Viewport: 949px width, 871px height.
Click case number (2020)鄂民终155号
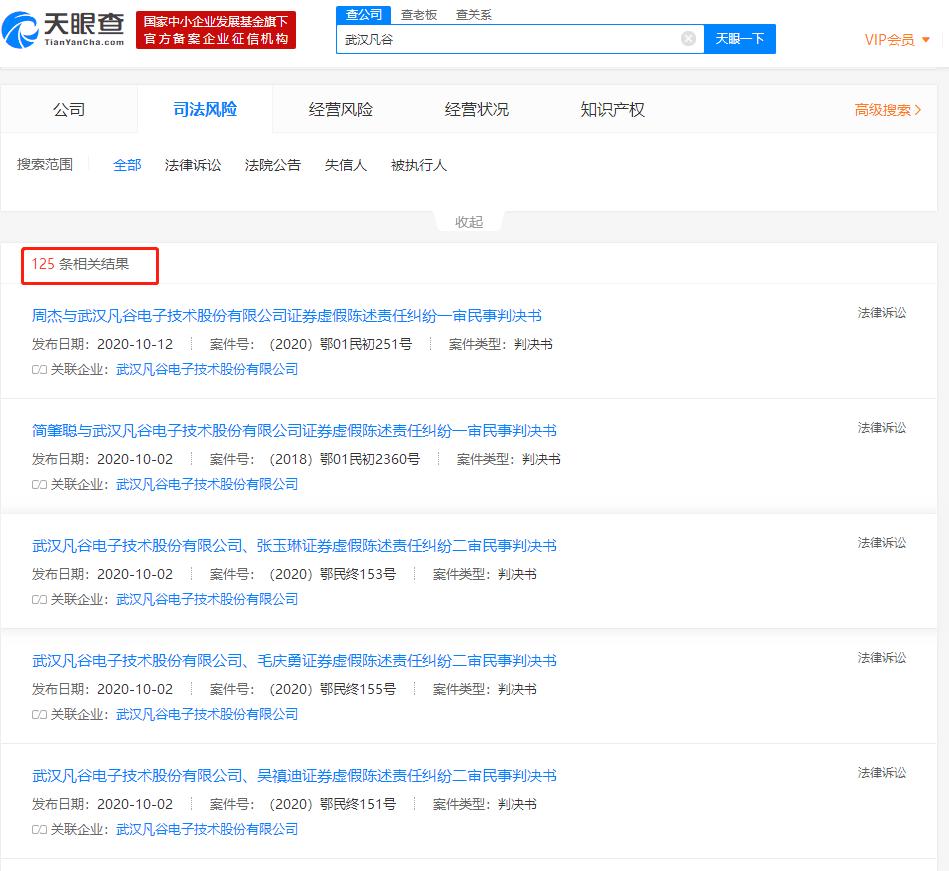click(333, 689)
